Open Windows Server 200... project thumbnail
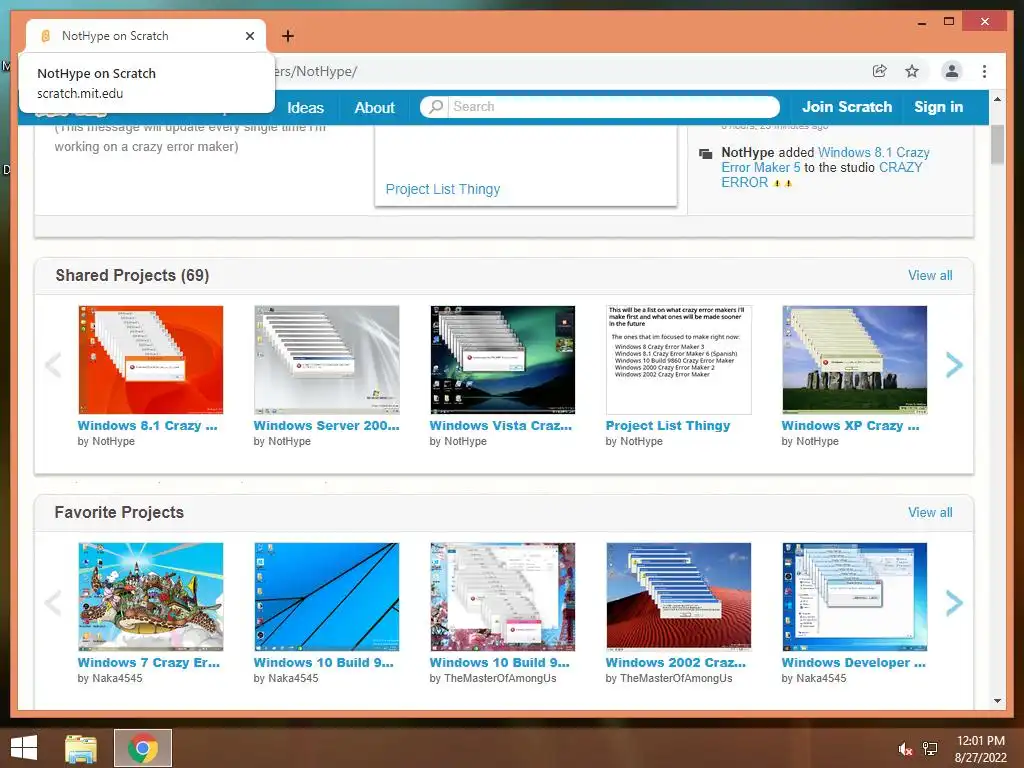 327,360
